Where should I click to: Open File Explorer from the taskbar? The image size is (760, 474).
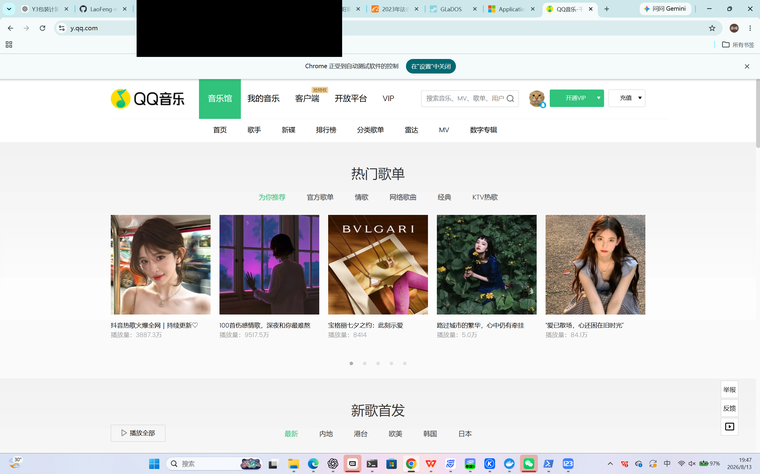point(293,464)
